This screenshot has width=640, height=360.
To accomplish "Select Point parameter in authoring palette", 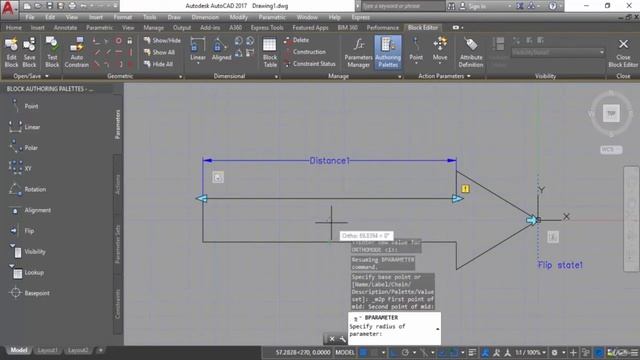I will (x=24, y=106).
